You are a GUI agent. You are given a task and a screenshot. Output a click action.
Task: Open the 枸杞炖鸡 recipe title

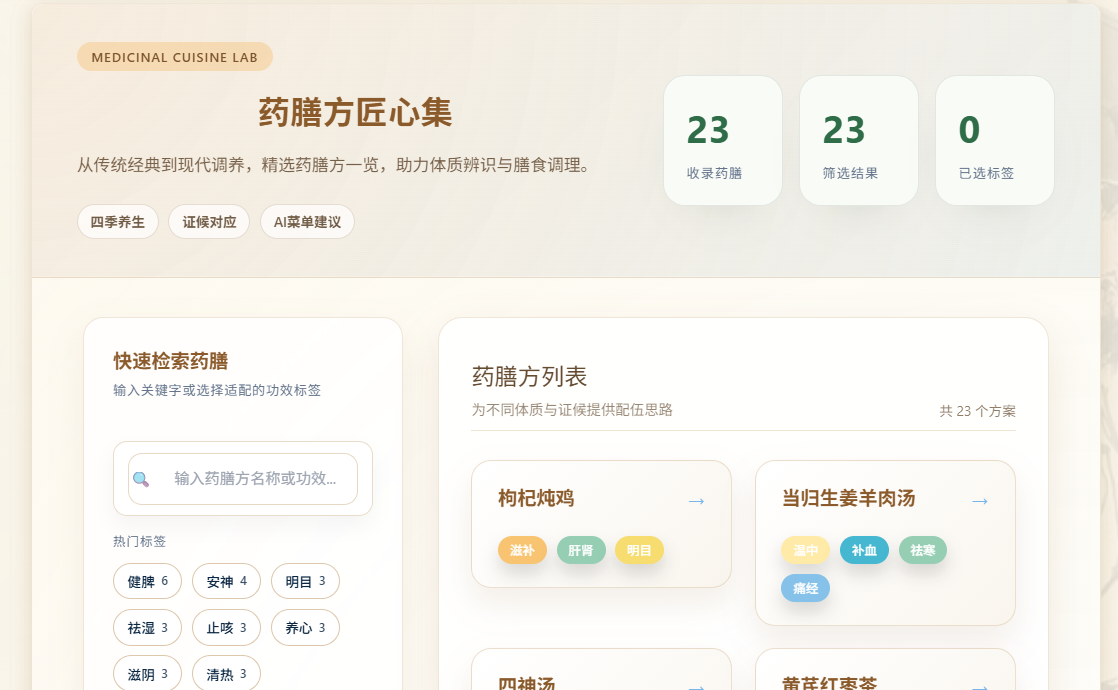click(x=536, y=499)
